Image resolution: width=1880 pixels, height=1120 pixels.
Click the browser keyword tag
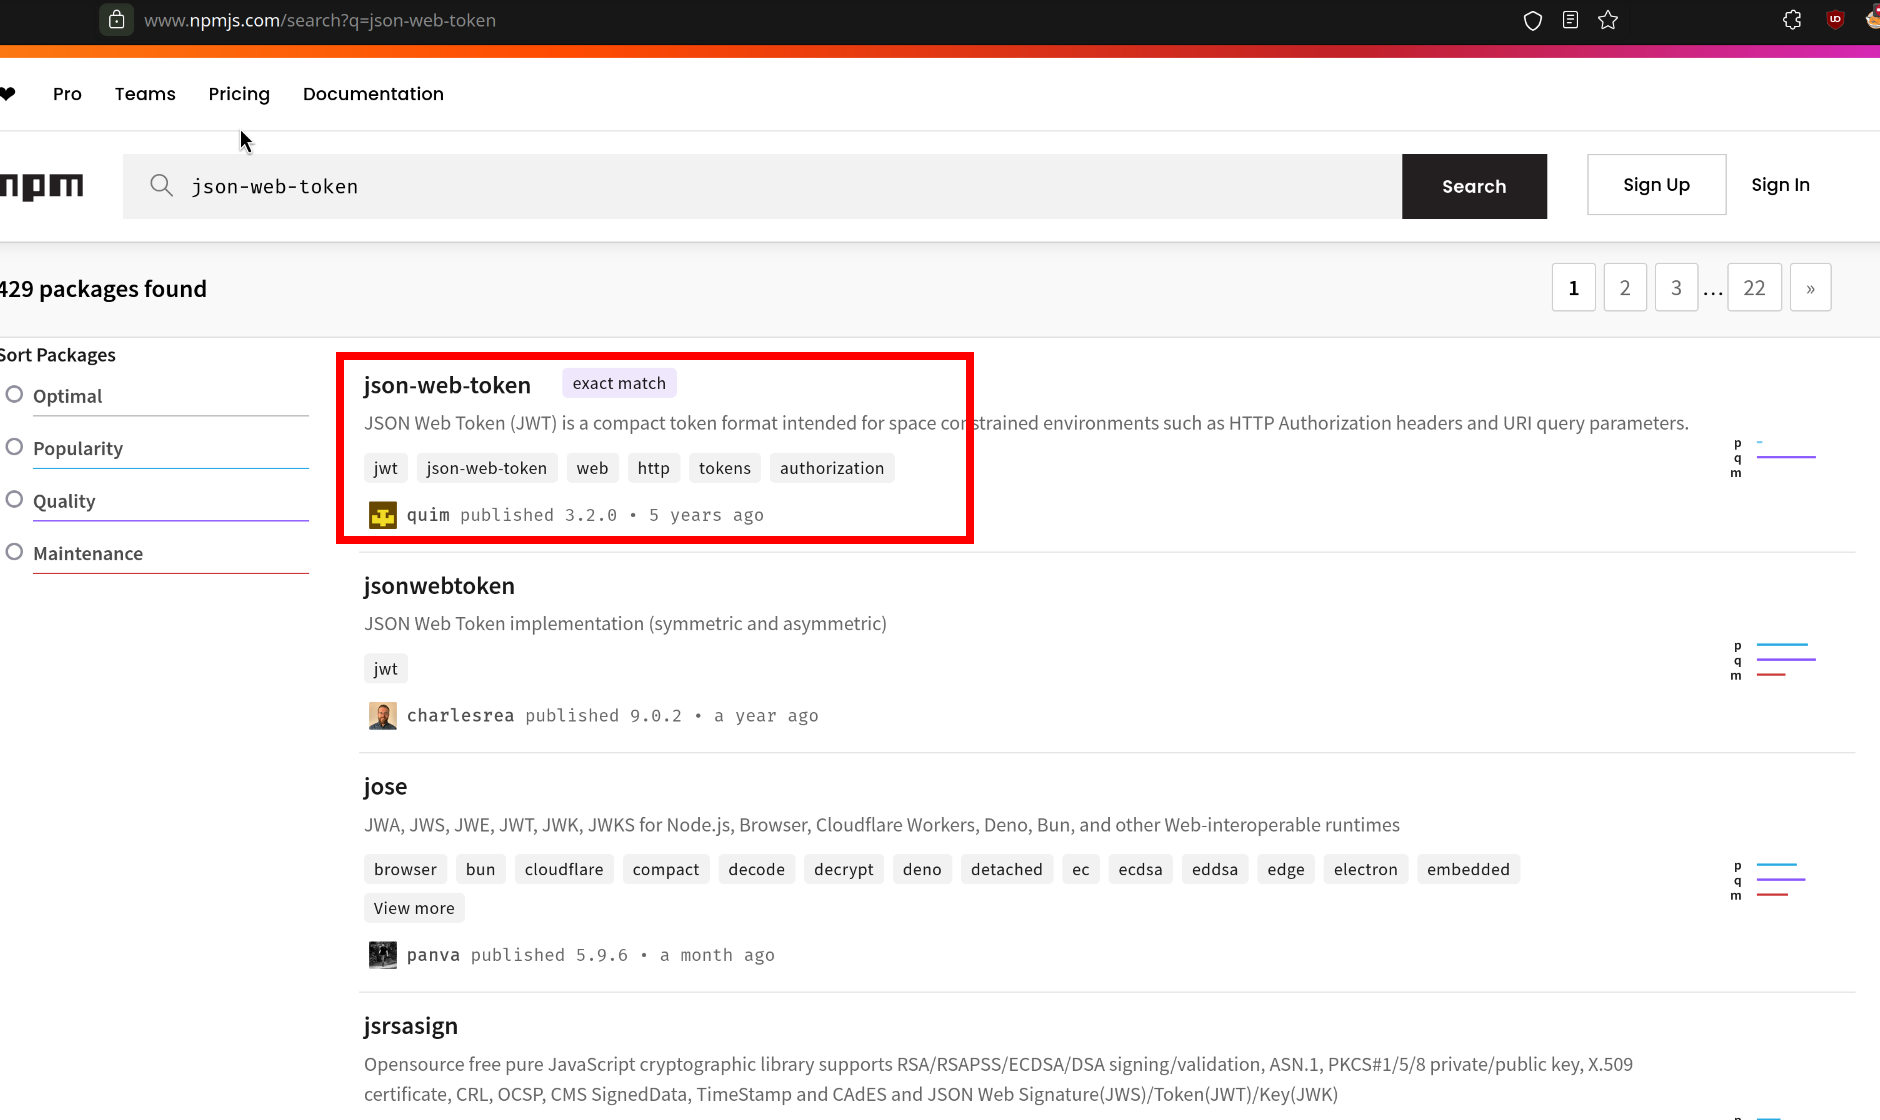coord(405,869)
